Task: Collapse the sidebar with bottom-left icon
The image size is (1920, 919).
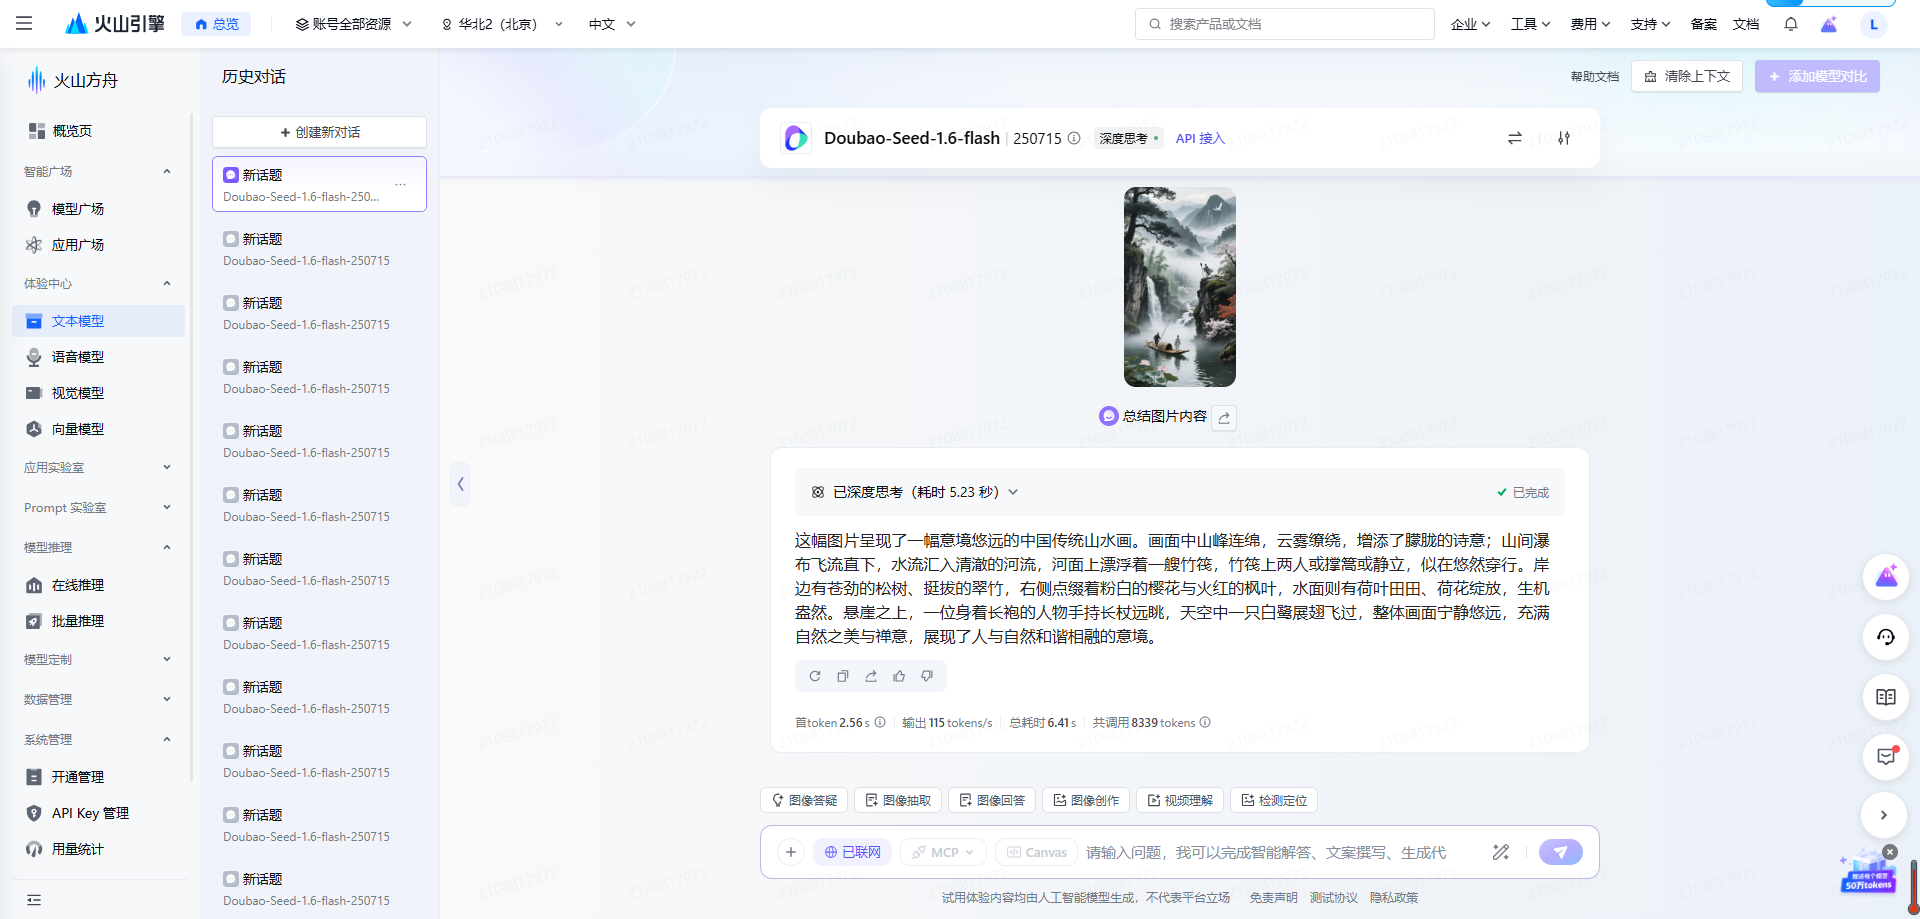Action: pos(34,900)
